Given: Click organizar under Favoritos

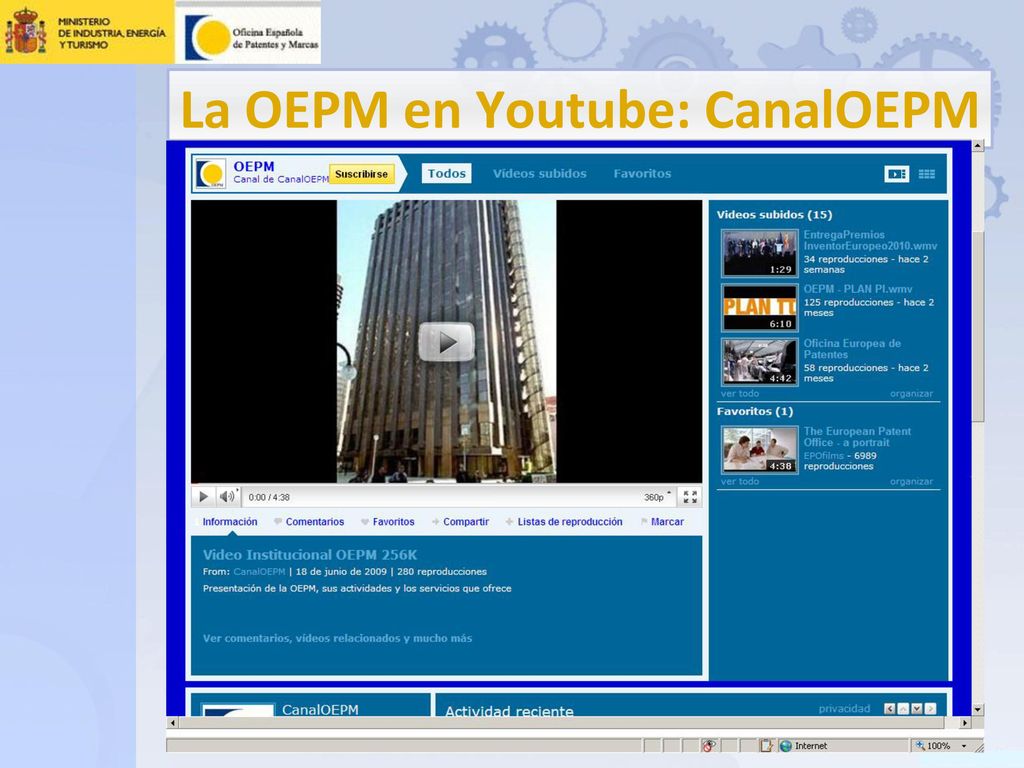Looking at the screenshot, I should point(911,481).
